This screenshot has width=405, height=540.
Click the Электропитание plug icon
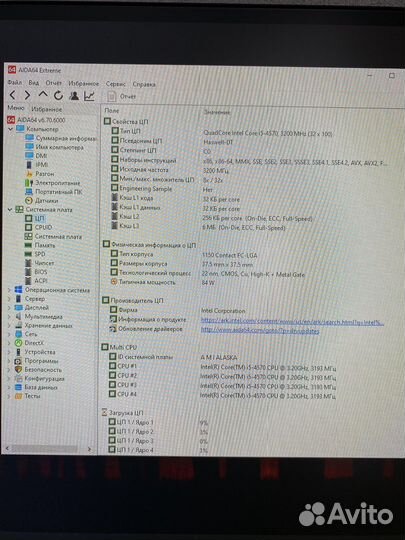(30, 183)
